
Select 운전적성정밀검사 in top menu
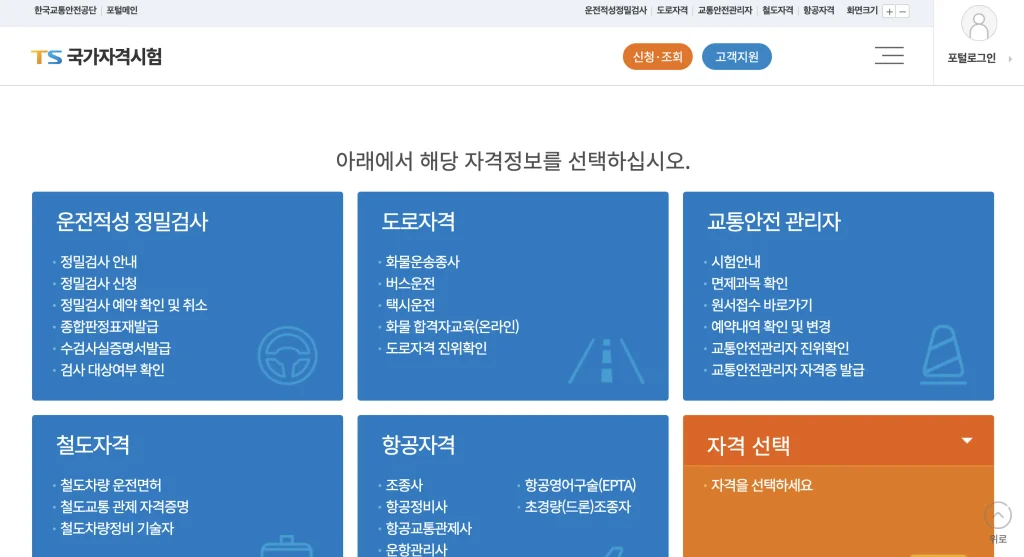pos(615,10)
